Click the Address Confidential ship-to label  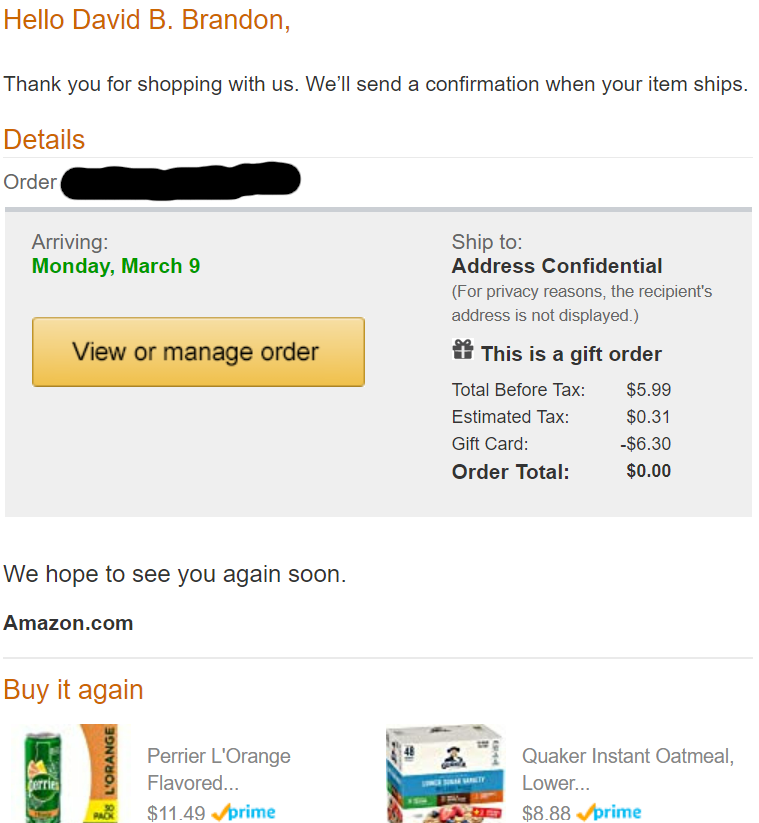tap(556, 266)
